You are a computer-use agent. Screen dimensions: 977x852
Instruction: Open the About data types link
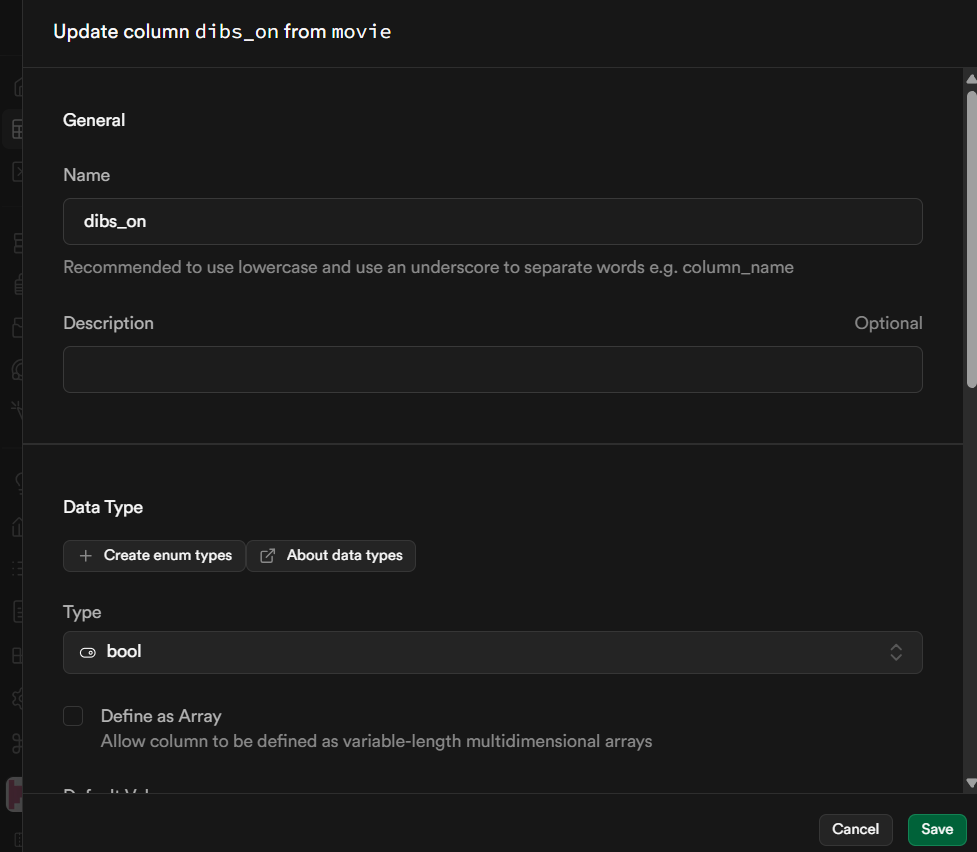(331, 556)
